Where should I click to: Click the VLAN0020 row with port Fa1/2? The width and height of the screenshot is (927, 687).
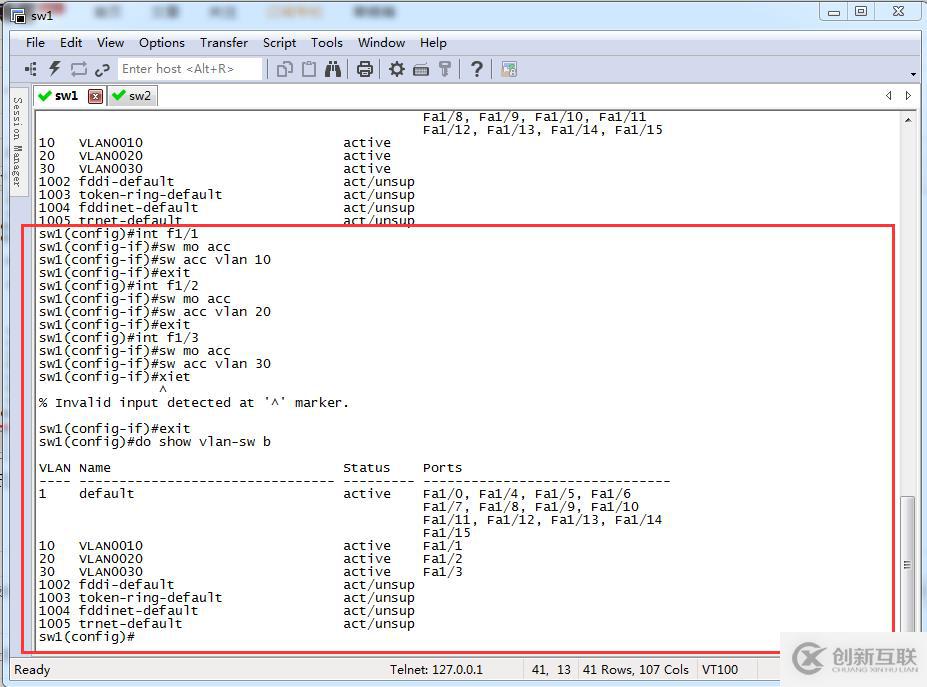251,559
